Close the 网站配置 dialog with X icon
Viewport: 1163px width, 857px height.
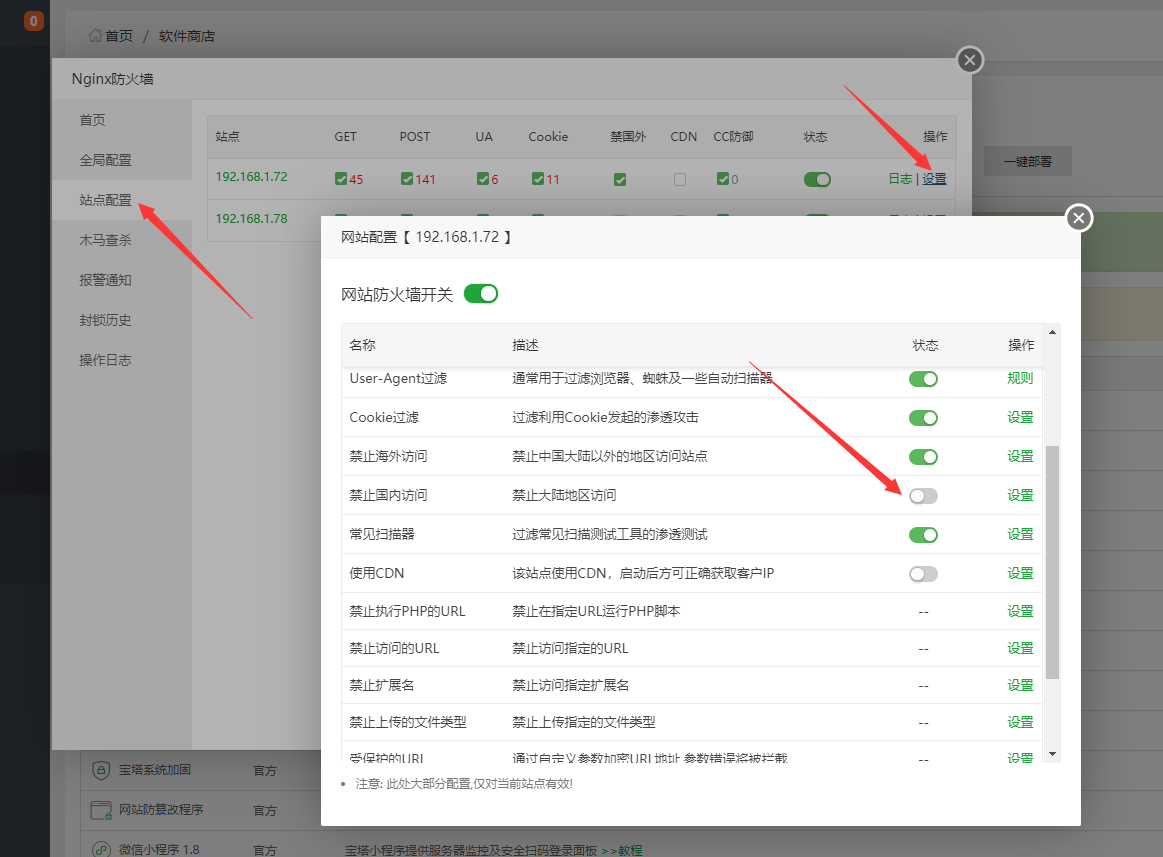tap(1078, 218)
